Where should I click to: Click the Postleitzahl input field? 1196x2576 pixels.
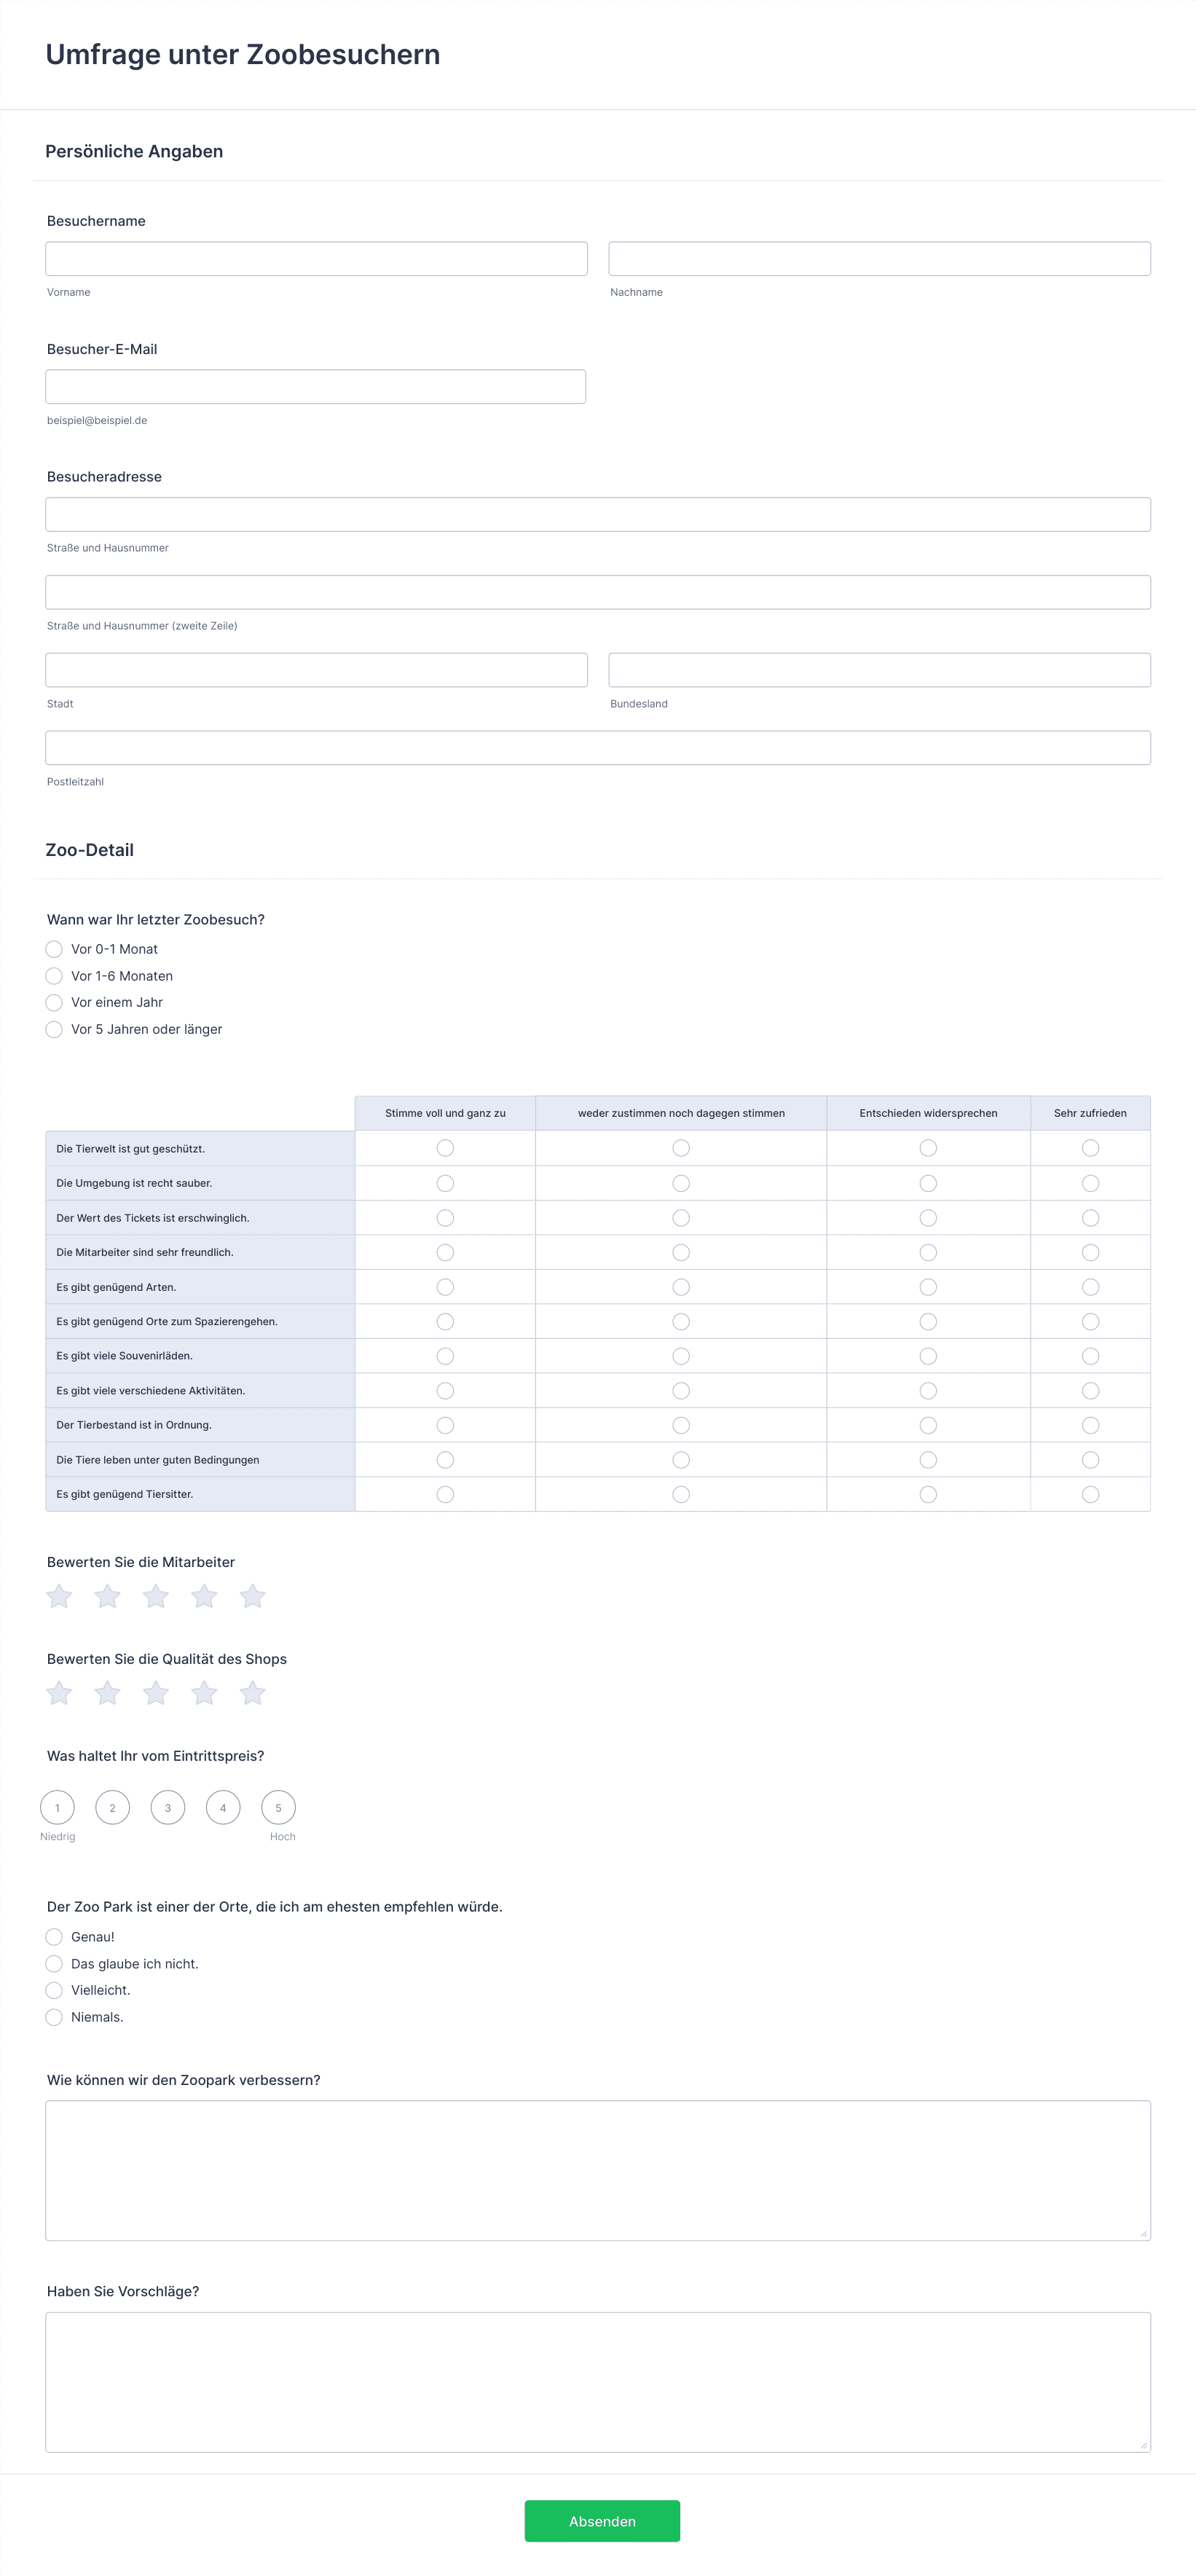[597, 748]
